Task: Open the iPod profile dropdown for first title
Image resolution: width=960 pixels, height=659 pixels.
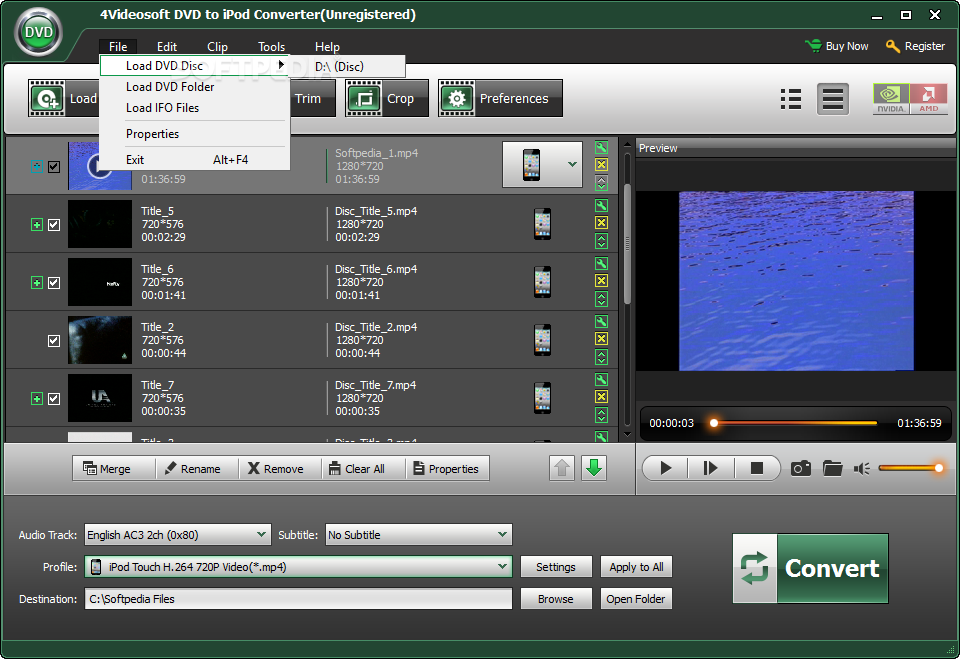Action: click(x=542, y=165)
